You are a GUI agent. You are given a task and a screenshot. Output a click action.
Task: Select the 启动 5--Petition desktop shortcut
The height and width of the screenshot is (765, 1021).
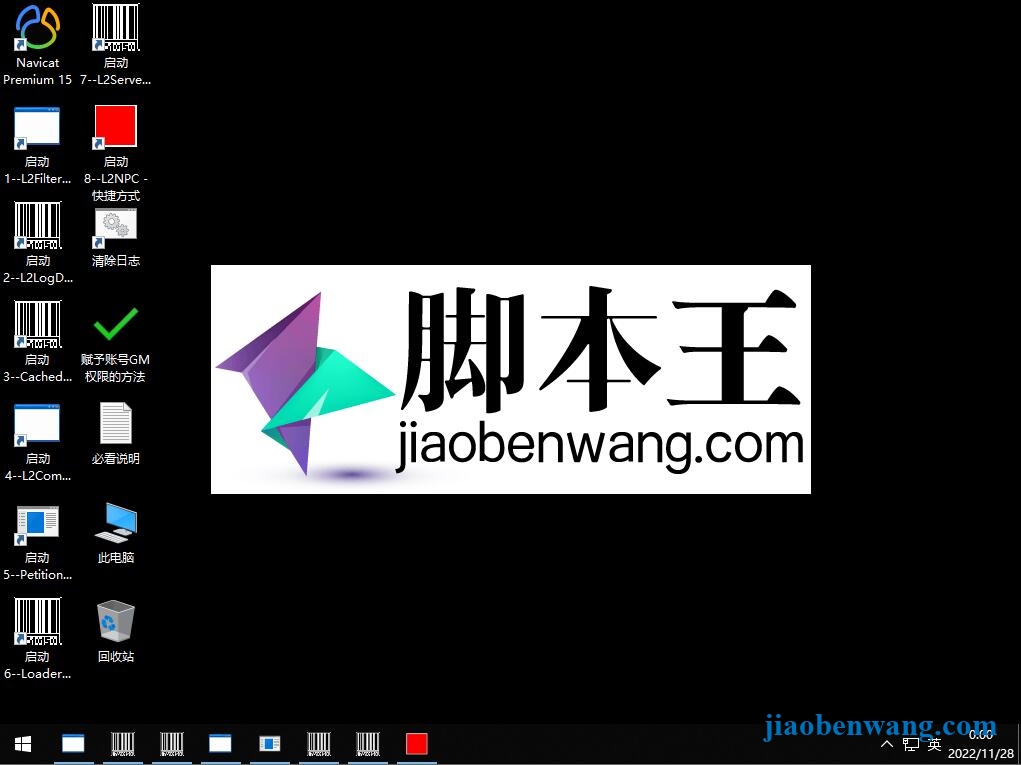point(38,543)
